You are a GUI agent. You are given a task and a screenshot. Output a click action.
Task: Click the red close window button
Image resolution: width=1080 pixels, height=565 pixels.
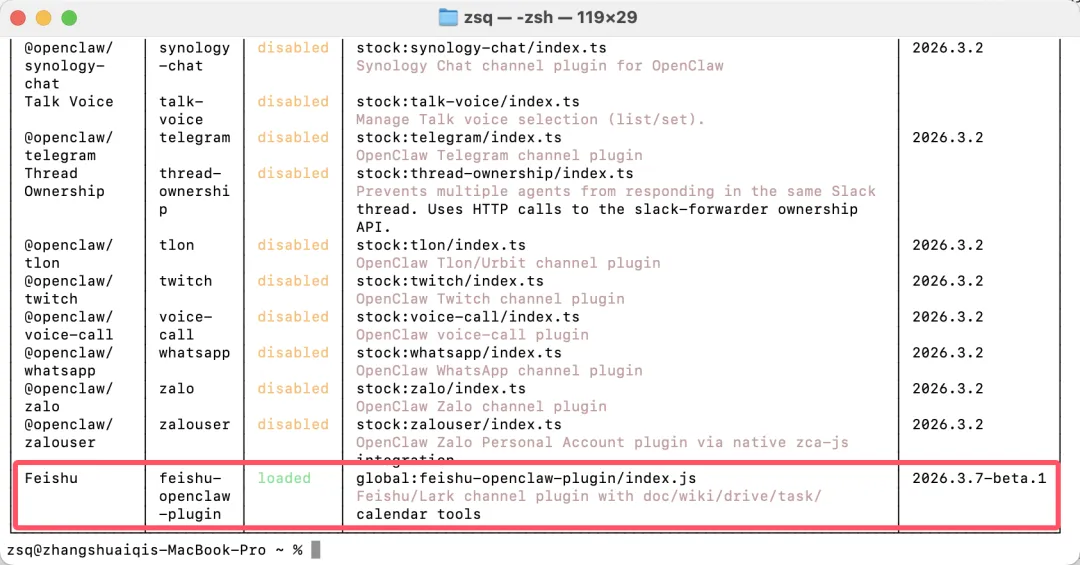(19, 18)
